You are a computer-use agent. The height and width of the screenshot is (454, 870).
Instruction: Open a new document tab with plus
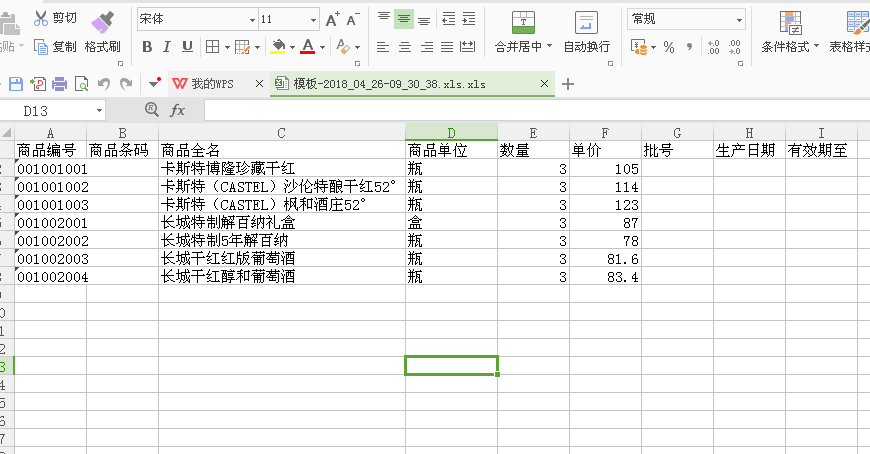tap(568, 84)
